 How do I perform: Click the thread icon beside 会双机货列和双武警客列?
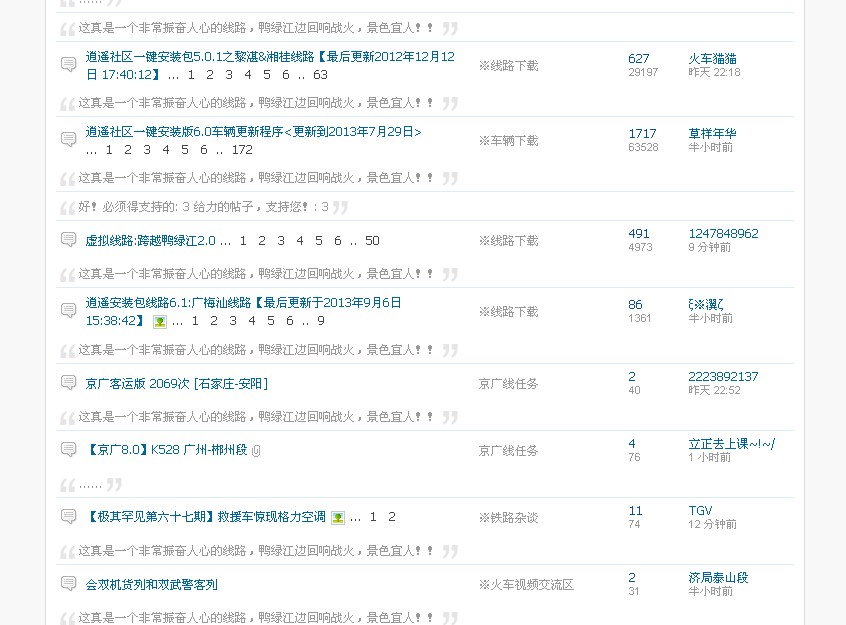point(68,584)
